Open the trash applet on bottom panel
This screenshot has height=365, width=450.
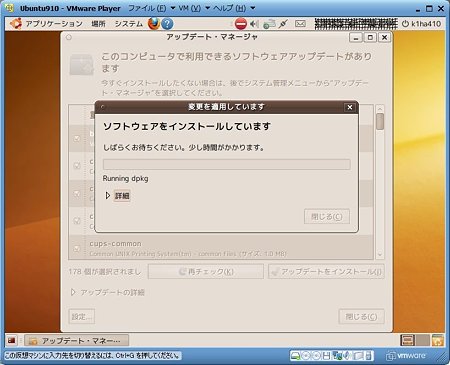(x=438, y=340)
